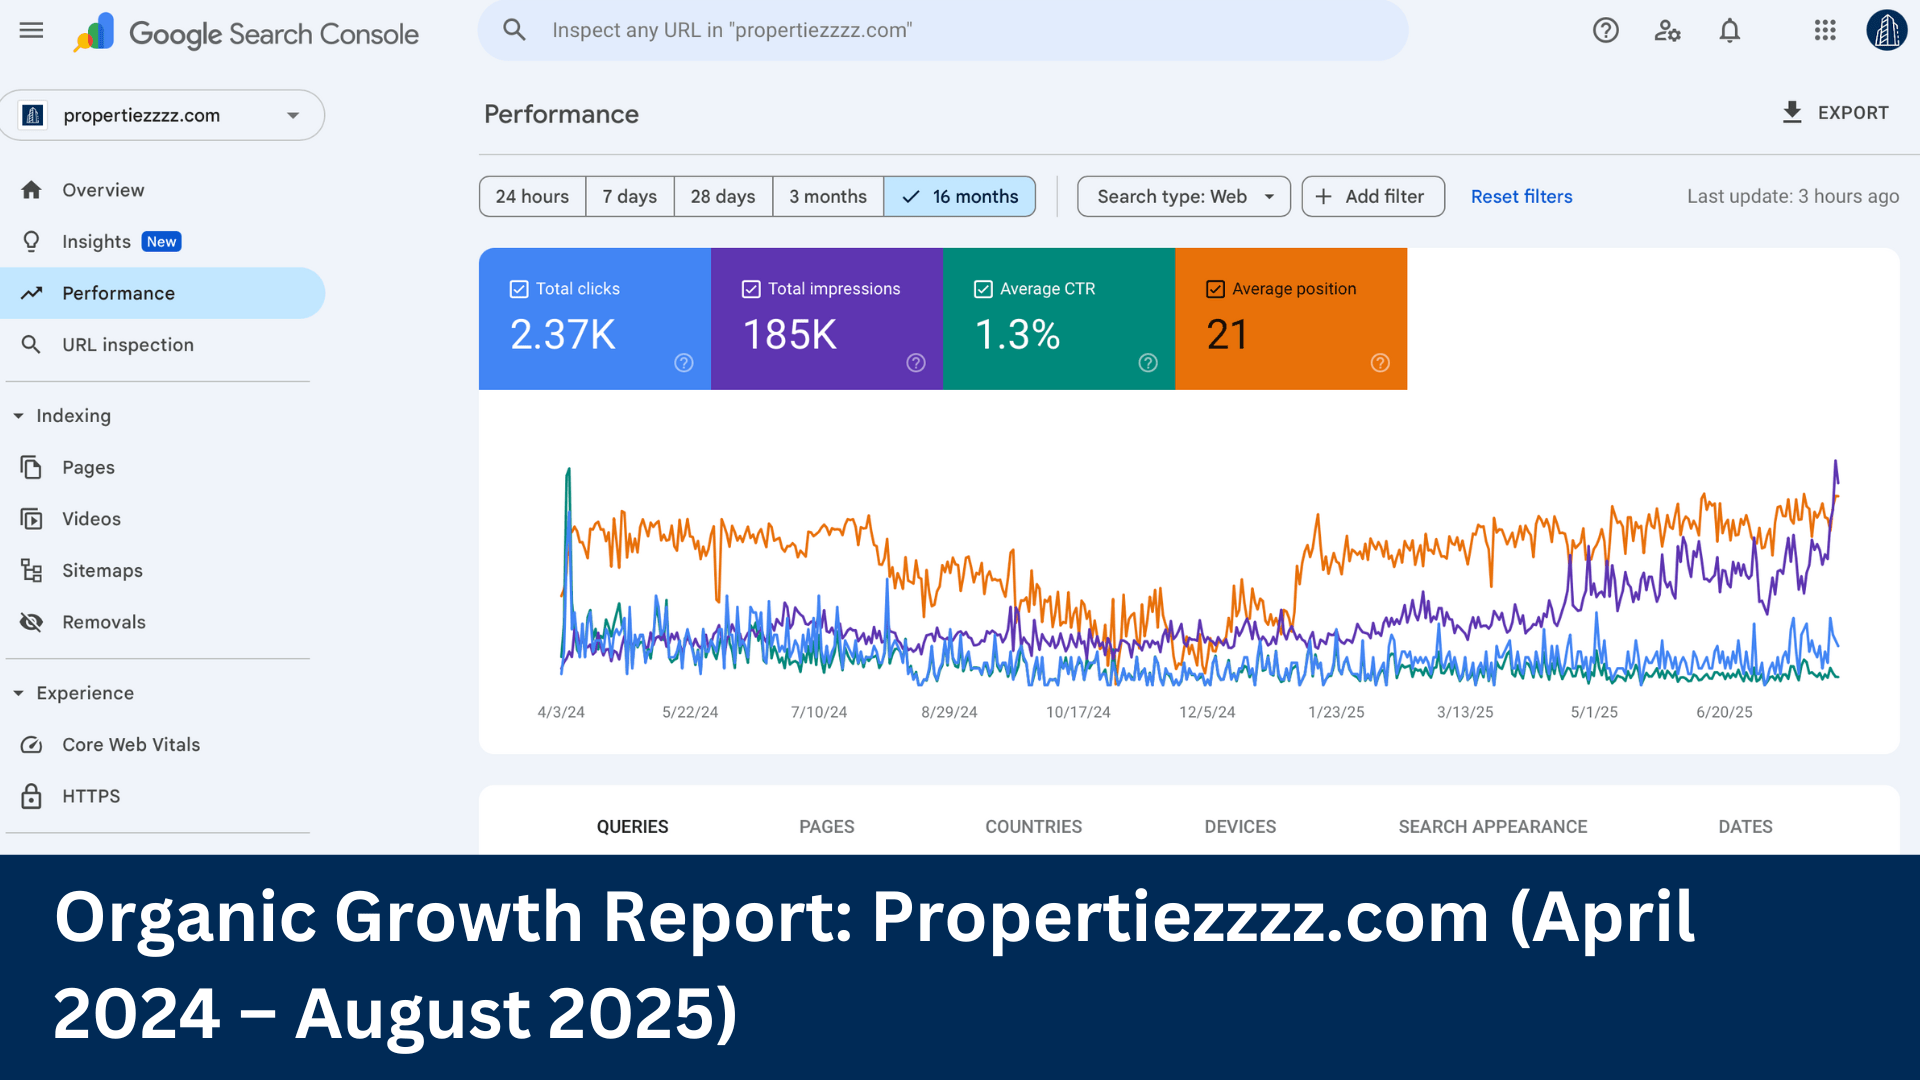Switch to the DEVICES tab
The width and height of the screenshot is (1920, 1080).
click(1240, 826)
